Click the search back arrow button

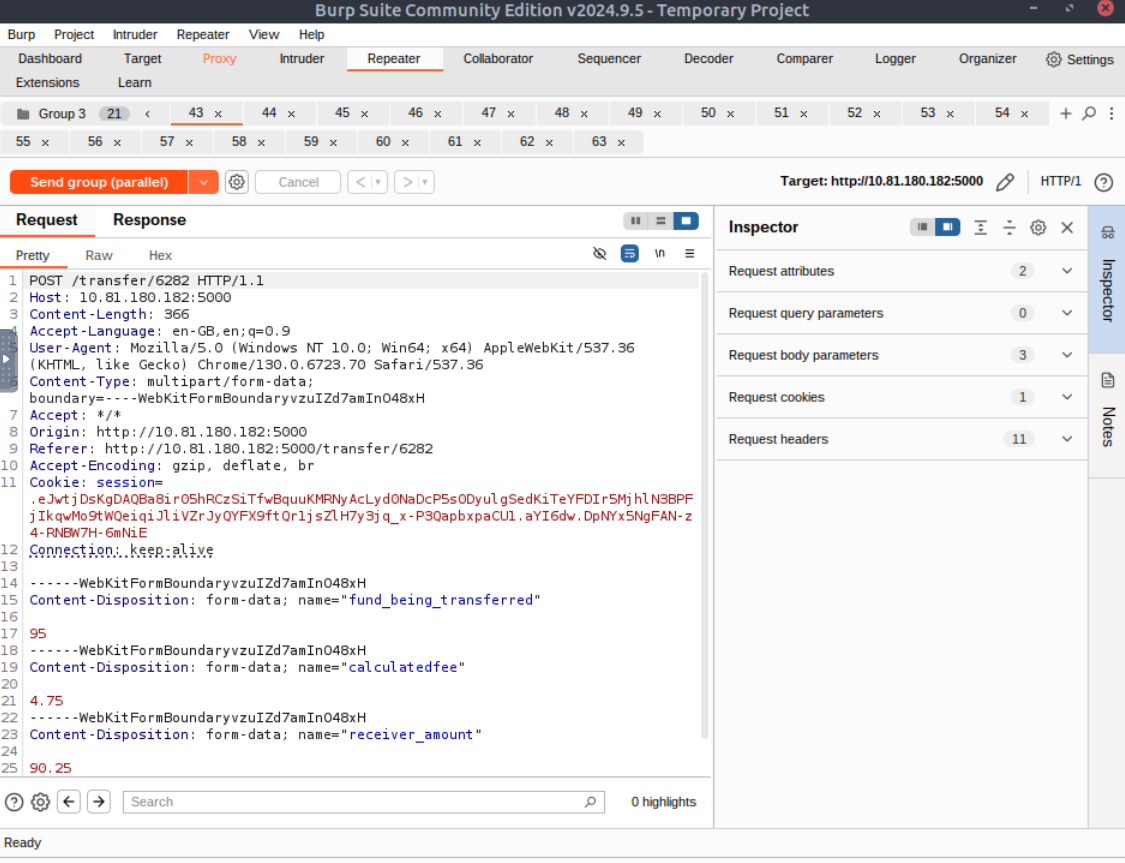point(69,801)
